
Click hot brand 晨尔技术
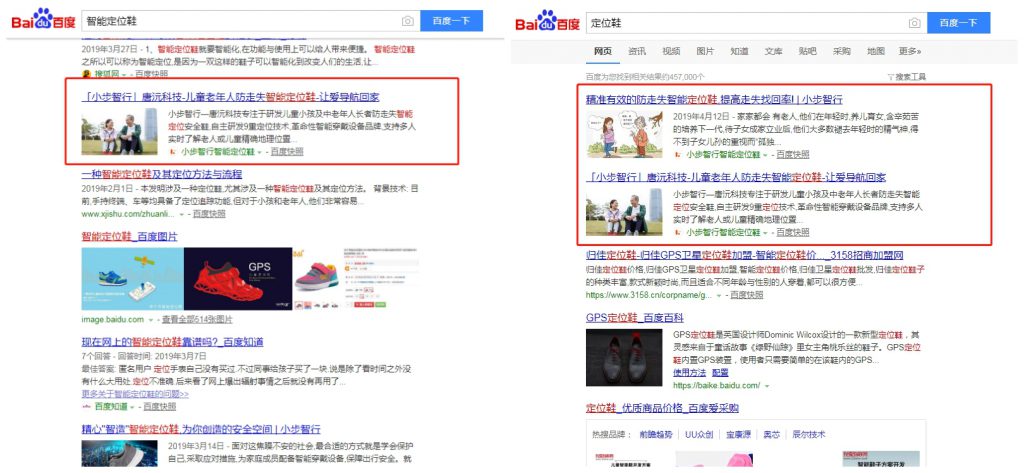(x=808, y=434)
